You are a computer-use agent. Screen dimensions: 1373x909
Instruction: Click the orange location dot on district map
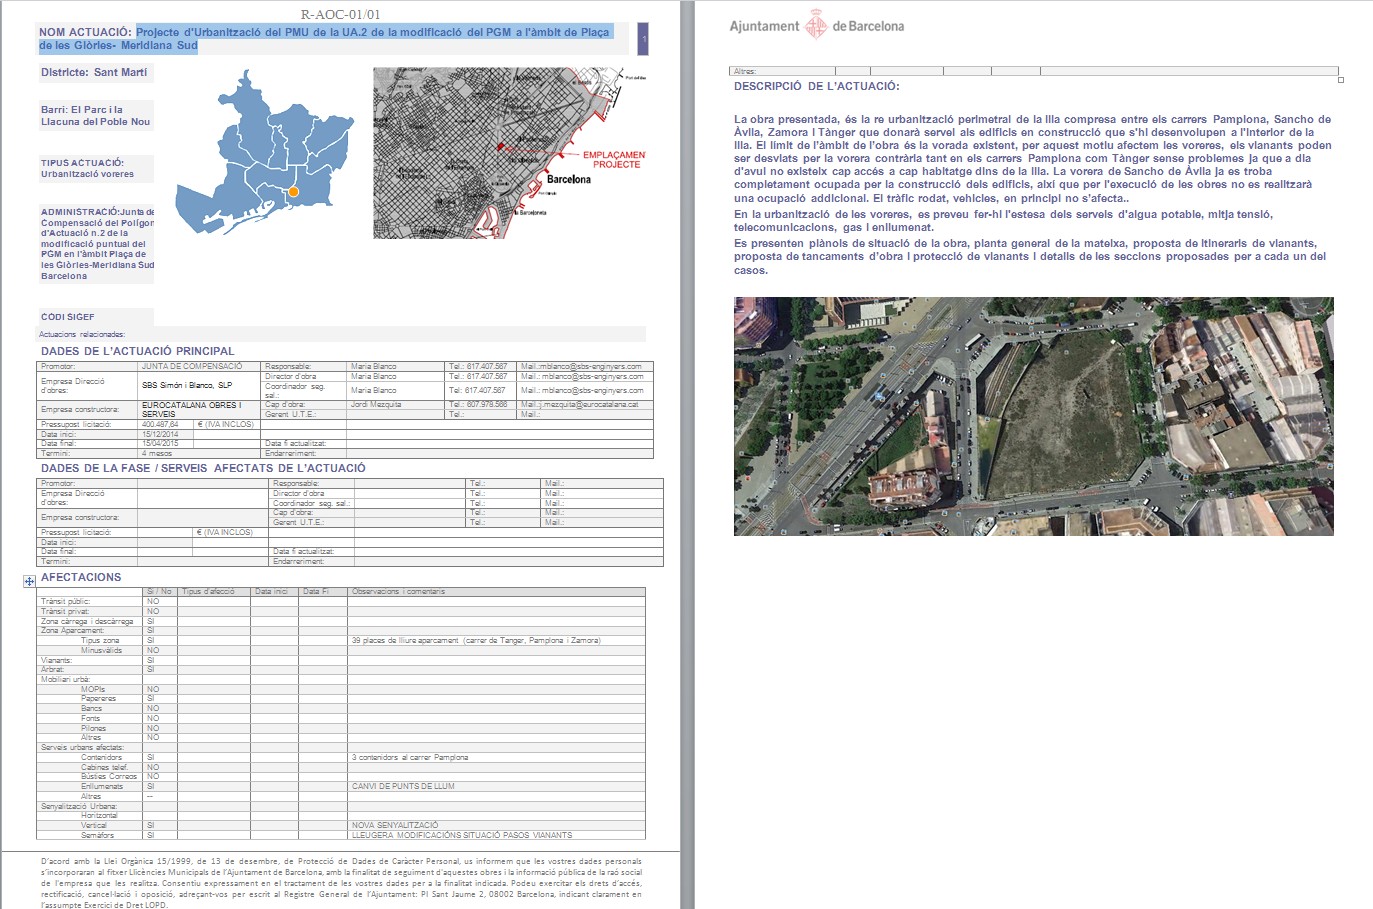tap(293, 192)
